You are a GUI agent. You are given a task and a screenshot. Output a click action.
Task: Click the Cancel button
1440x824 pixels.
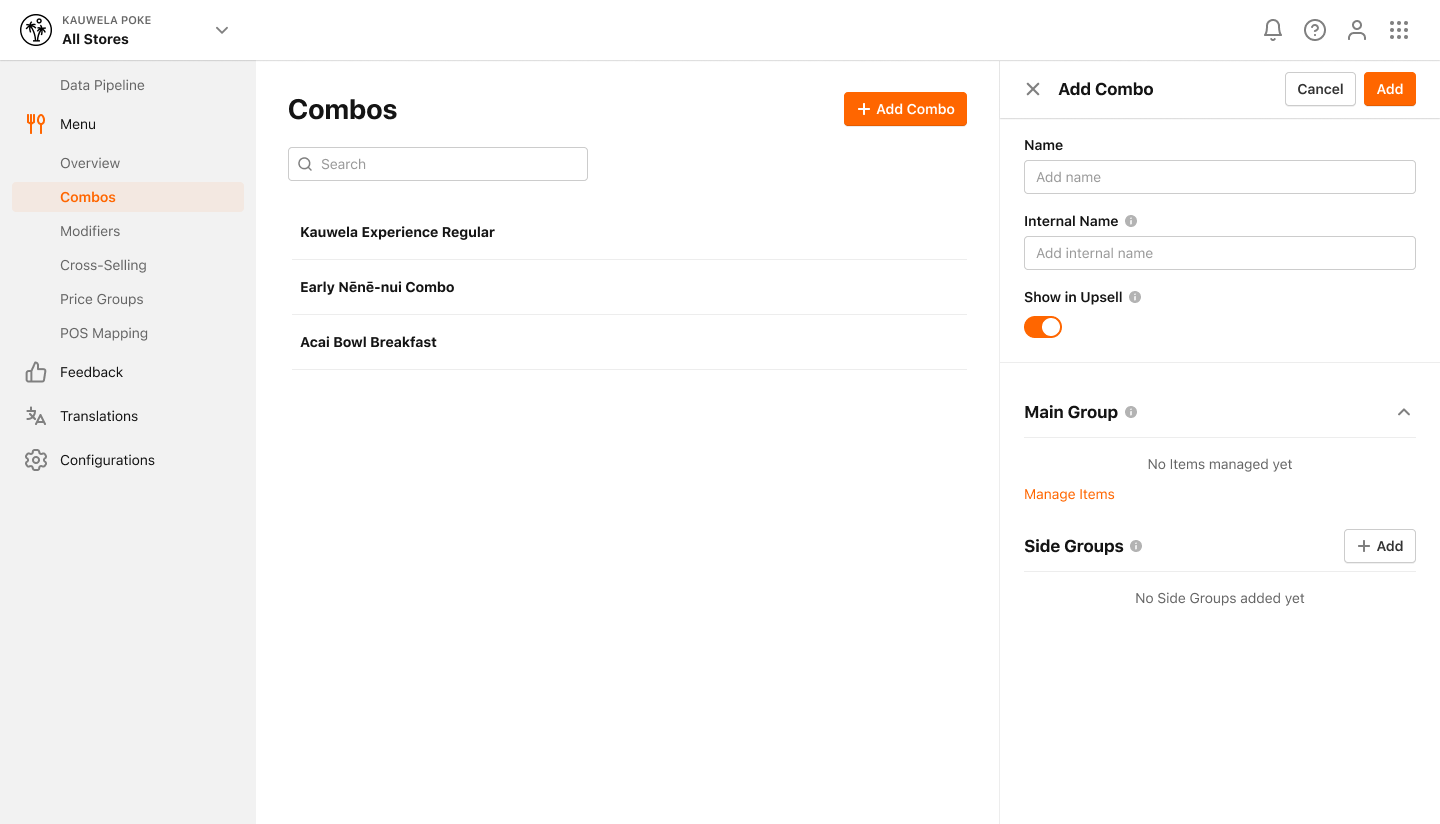(1319, 89)
